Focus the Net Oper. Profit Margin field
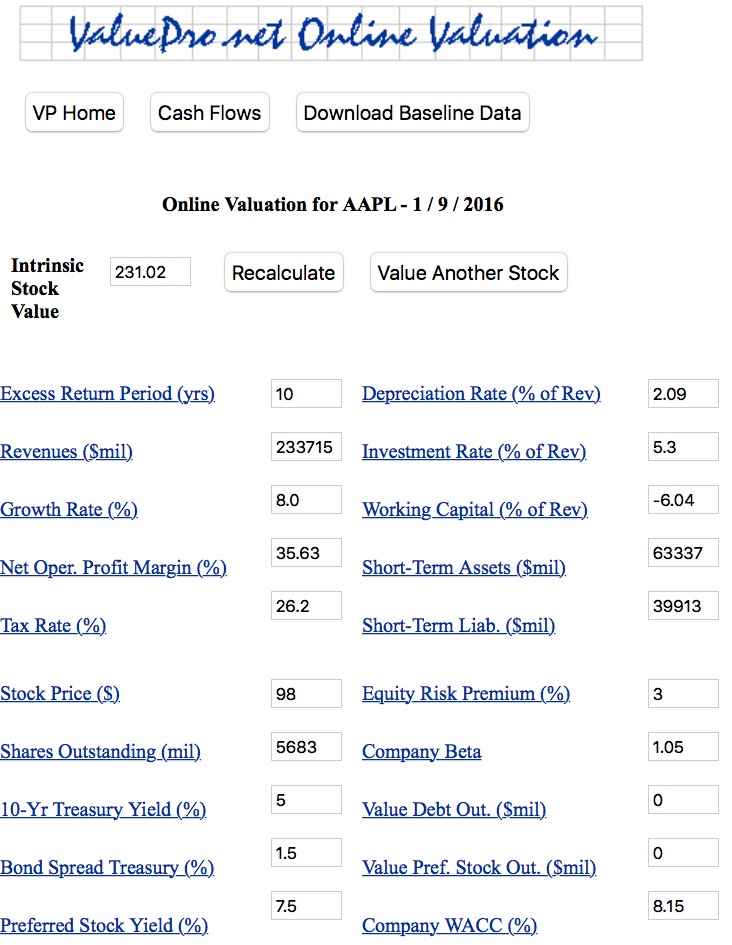Viewport: 732px width, 945px height. coord(305,552)
